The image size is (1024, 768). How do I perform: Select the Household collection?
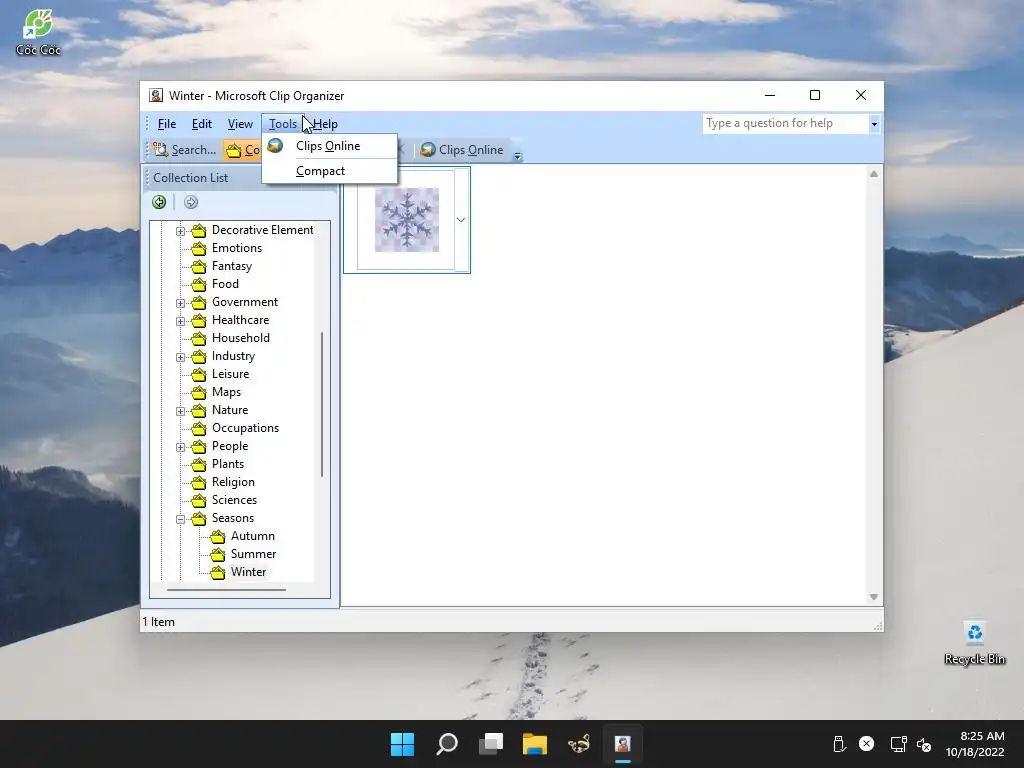(240, 338)
